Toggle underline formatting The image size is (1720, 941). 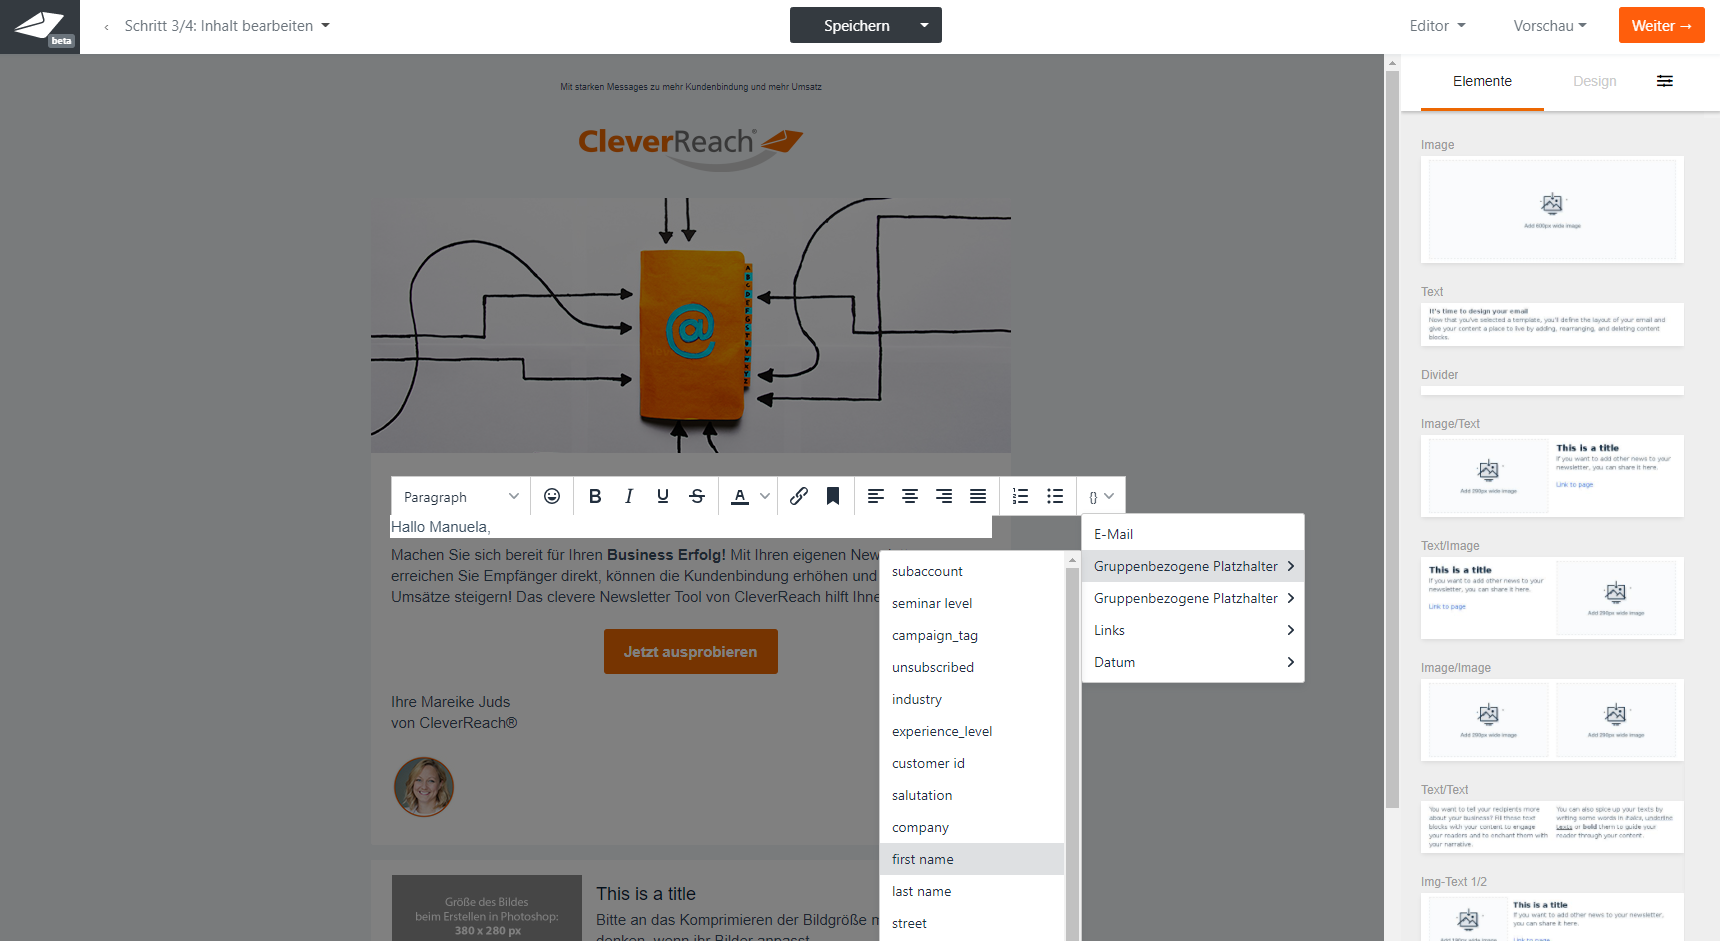click(663, 496)
